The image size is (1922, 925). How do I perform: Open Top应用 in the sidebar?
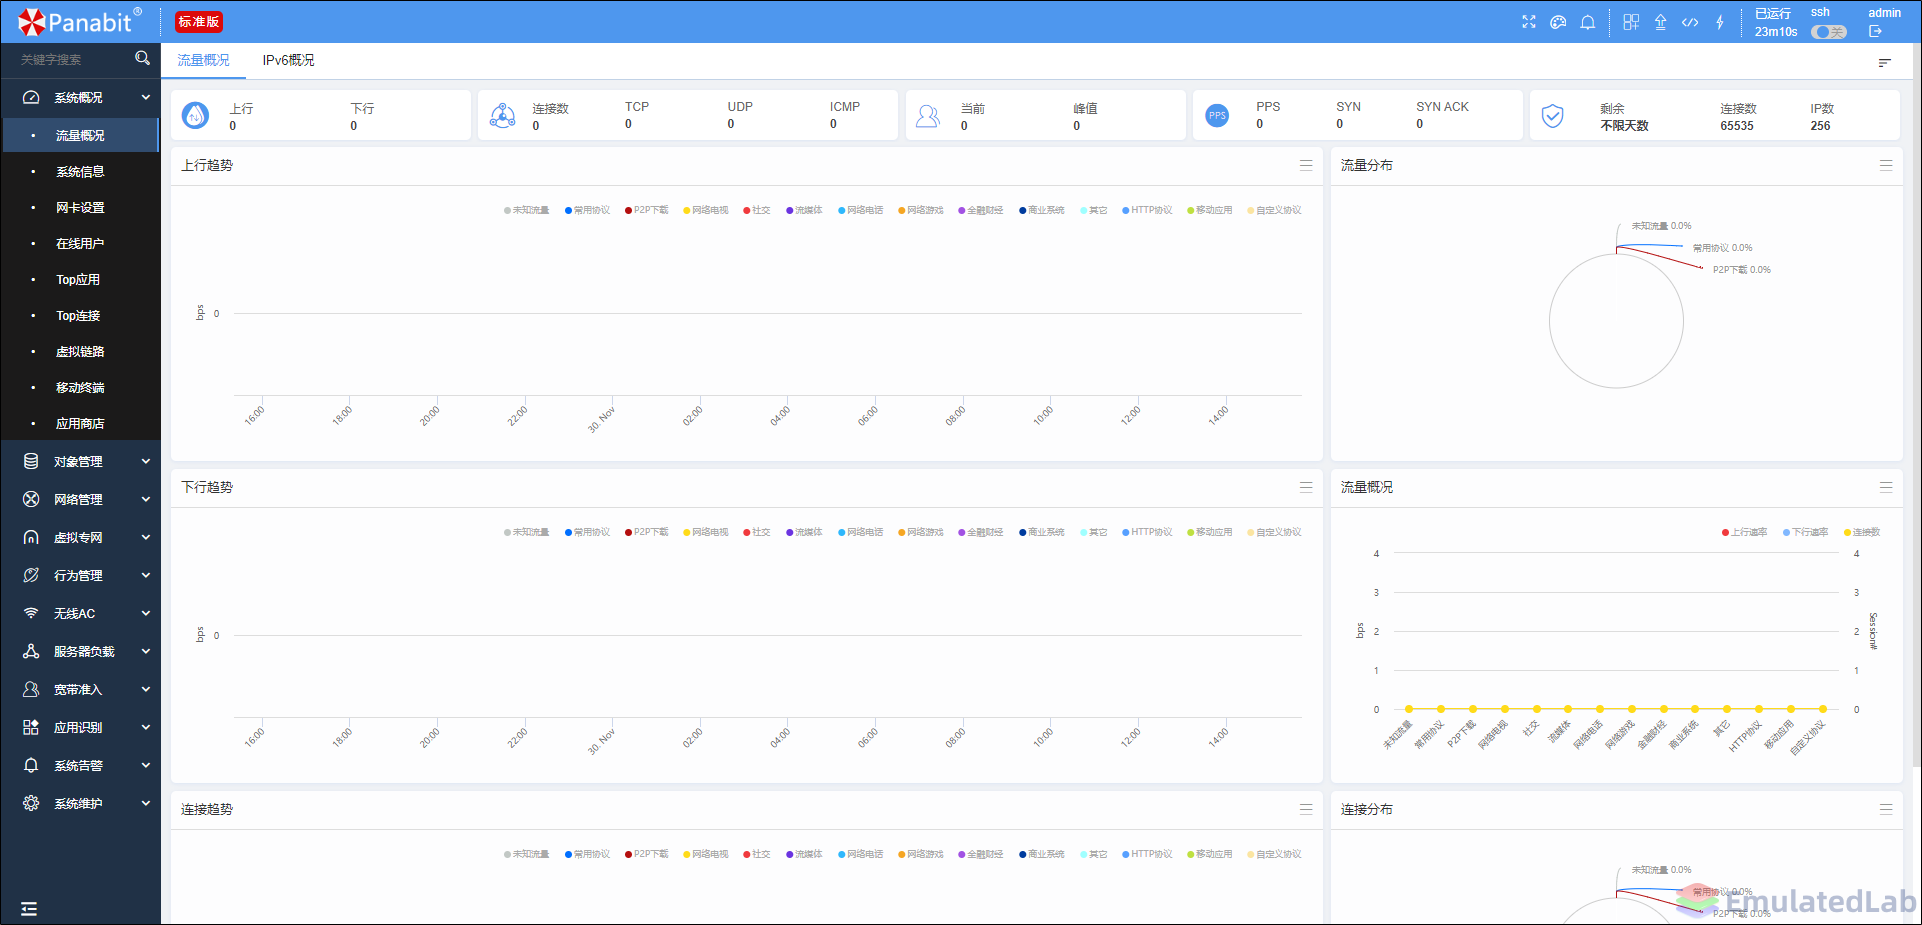click(x=80, y=279)
